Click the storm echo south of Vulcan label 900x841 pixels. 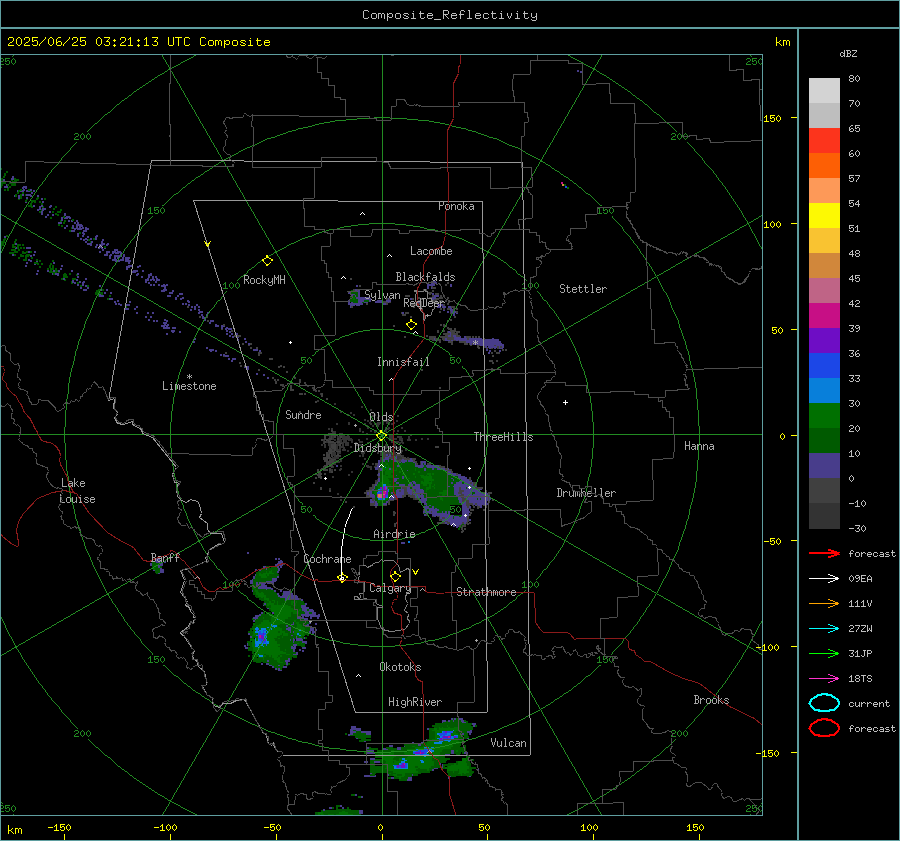pyautogui.click(x=423, y=751)
